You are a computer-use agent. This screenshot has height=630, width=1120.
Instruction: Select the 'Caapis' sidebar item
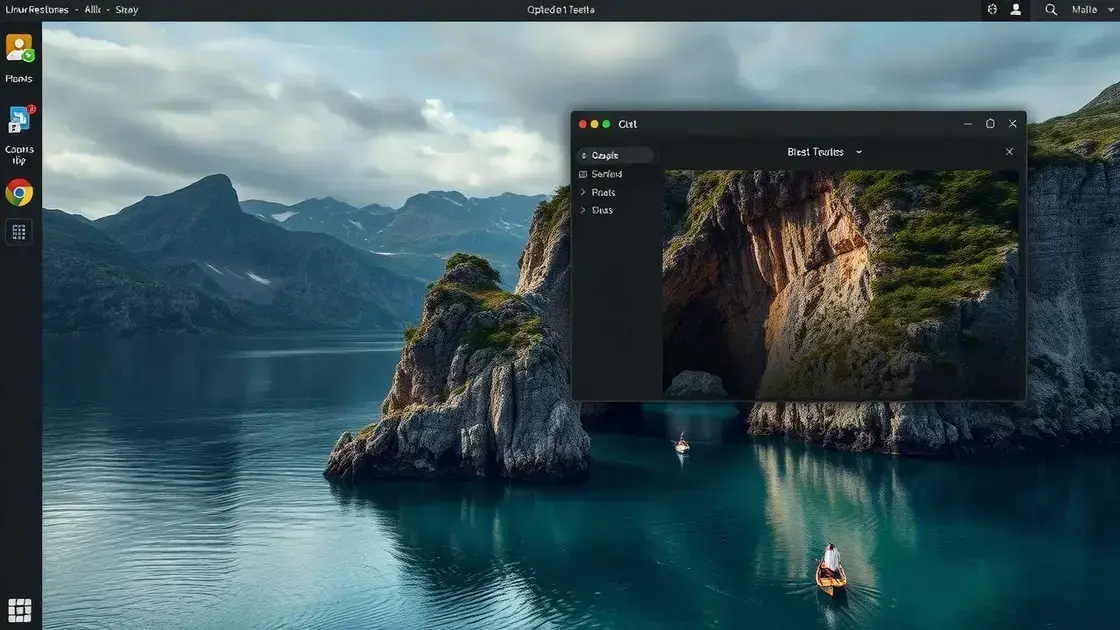click(615, 155)
